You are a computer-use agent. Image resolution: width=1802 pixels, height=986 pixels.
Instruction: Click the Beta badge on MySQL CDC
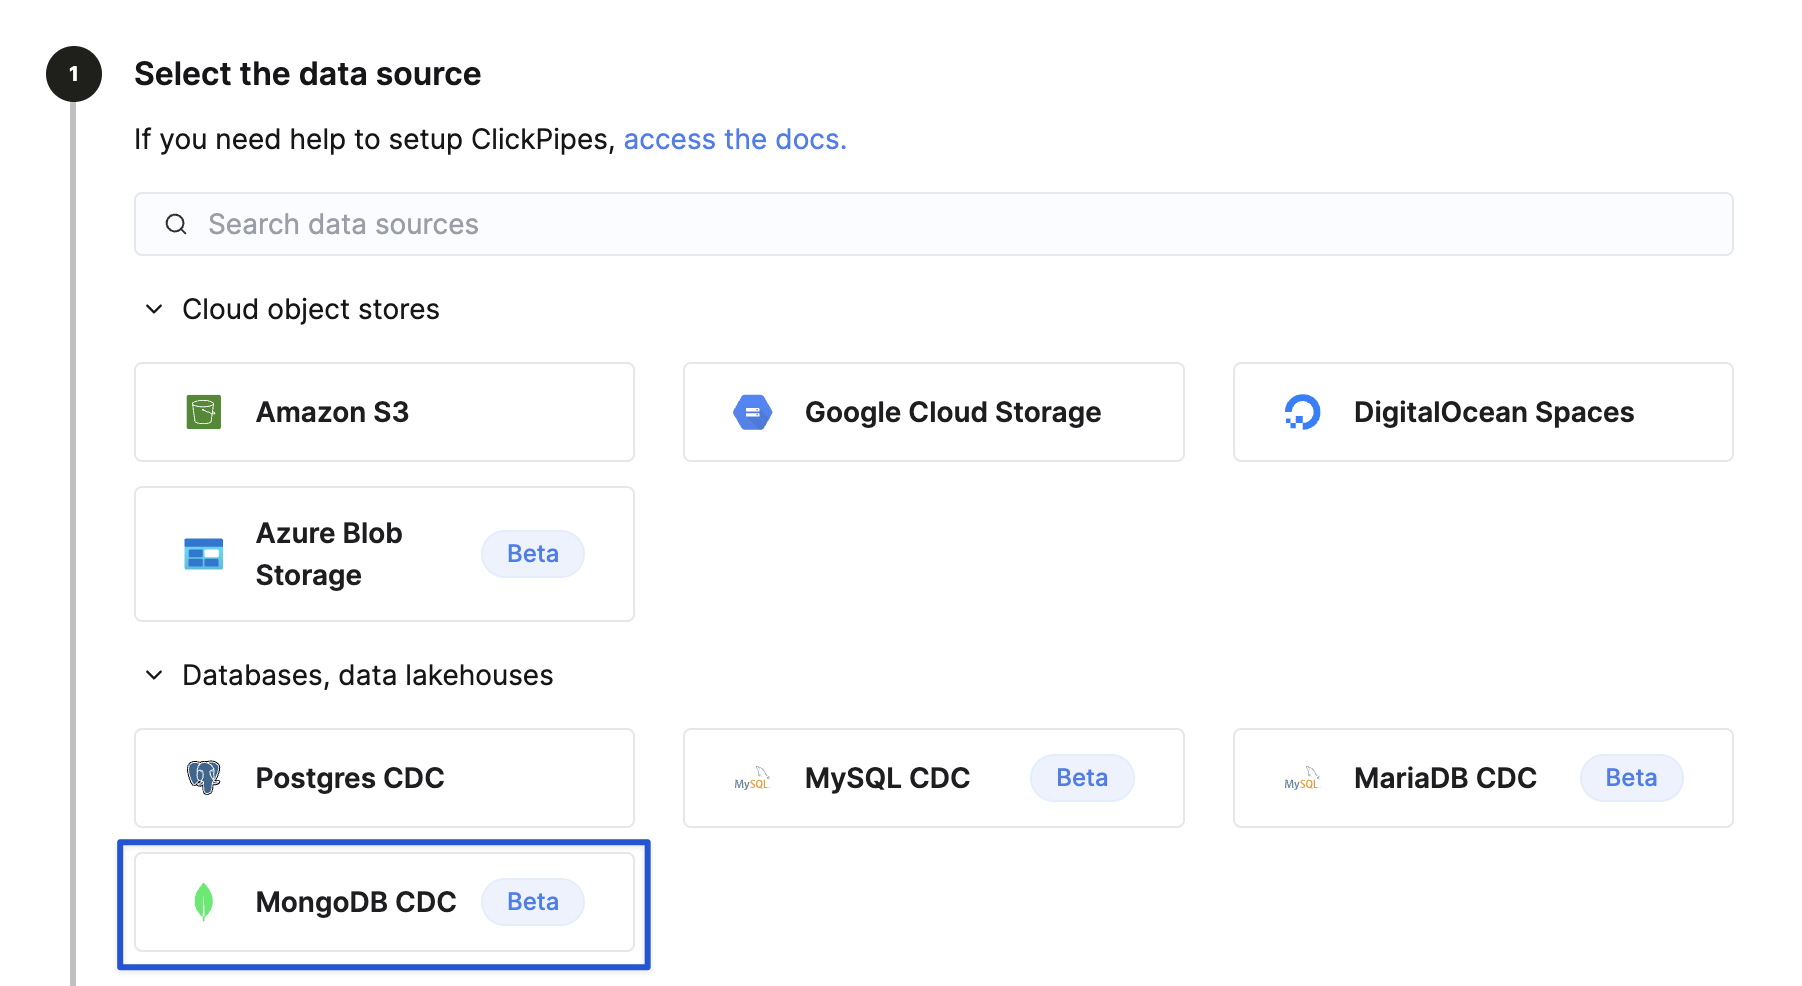pos(1082,777)
